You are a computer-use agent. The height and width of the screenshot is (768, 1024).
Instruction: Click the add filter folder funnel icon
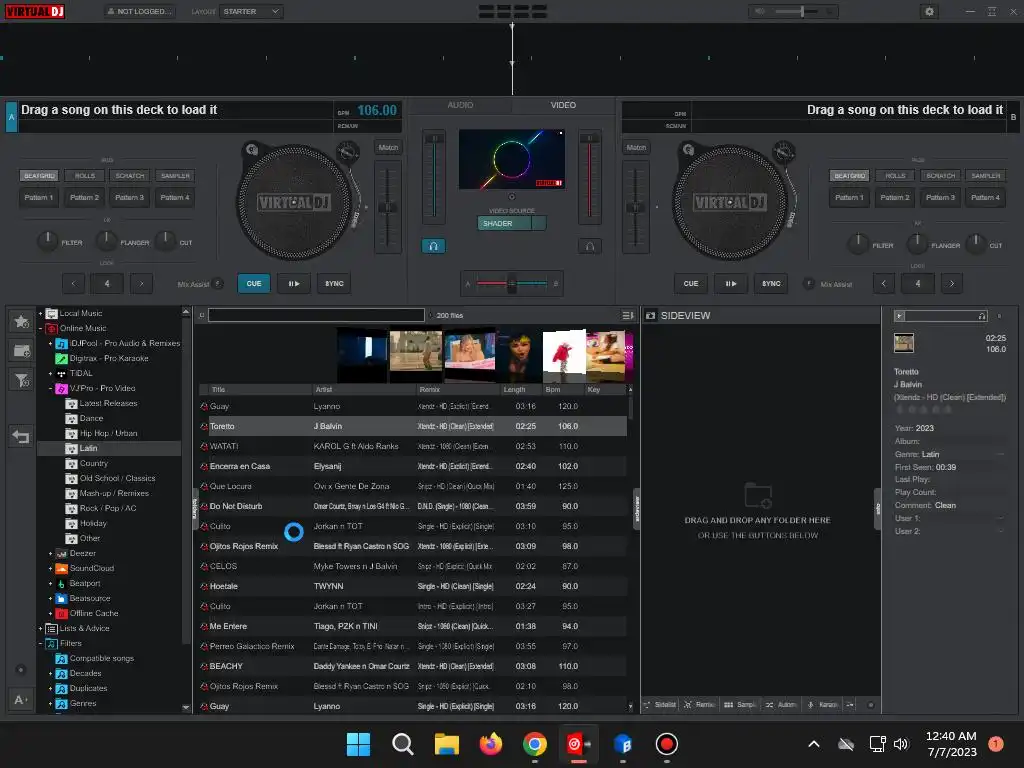[x=22, y=380]
